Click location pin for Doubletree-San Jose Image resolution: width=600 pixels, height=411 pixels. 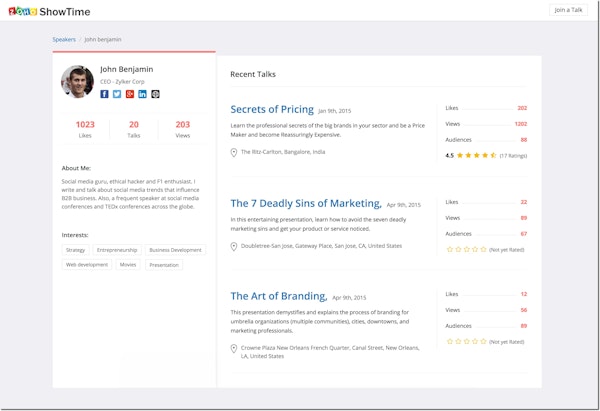(x=234, y=245)
